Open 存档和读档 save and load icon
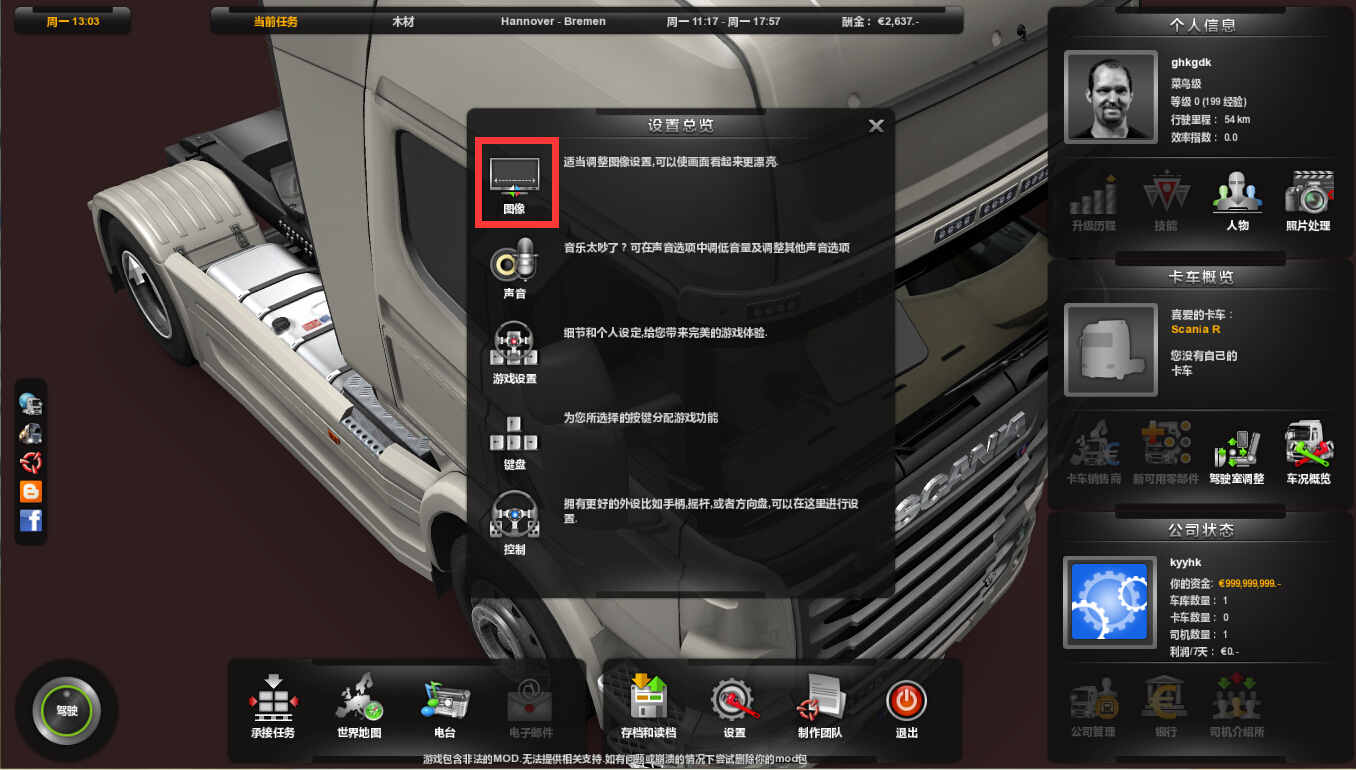1356x770 pixels. click(648, 705)
